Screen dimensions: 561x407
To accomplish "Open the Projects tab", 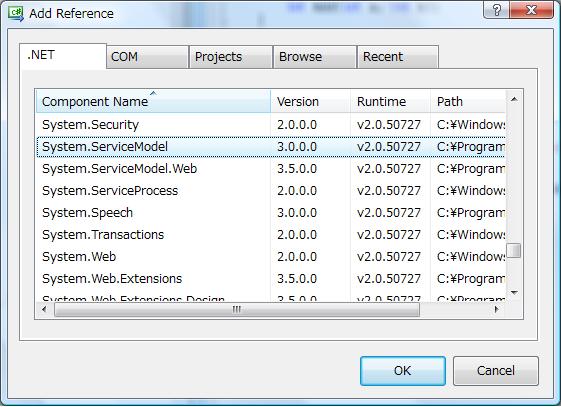I will (231, 57).
